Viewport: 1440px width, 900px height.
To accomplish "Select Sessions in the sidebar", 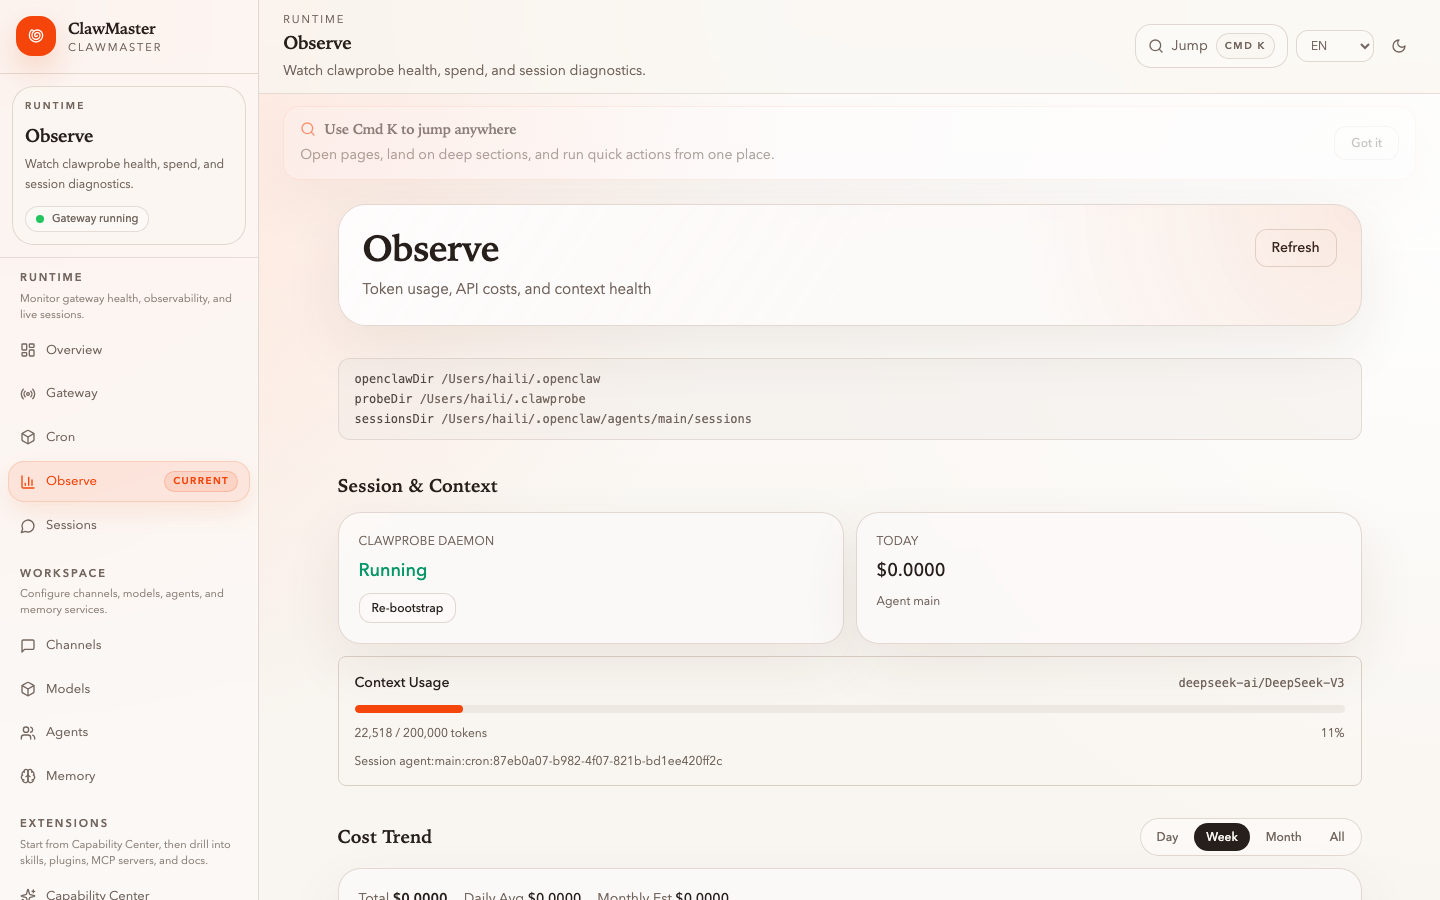I will point(129,525).
